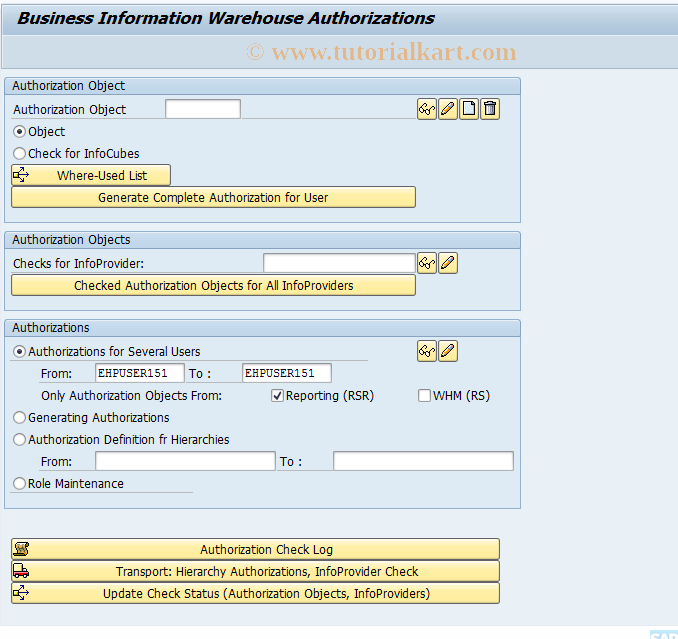The height and width of the screenshot is (639, 678).
Task: Click Display glasses icon for Authorization Object
Action: click(x=427, y=109)
